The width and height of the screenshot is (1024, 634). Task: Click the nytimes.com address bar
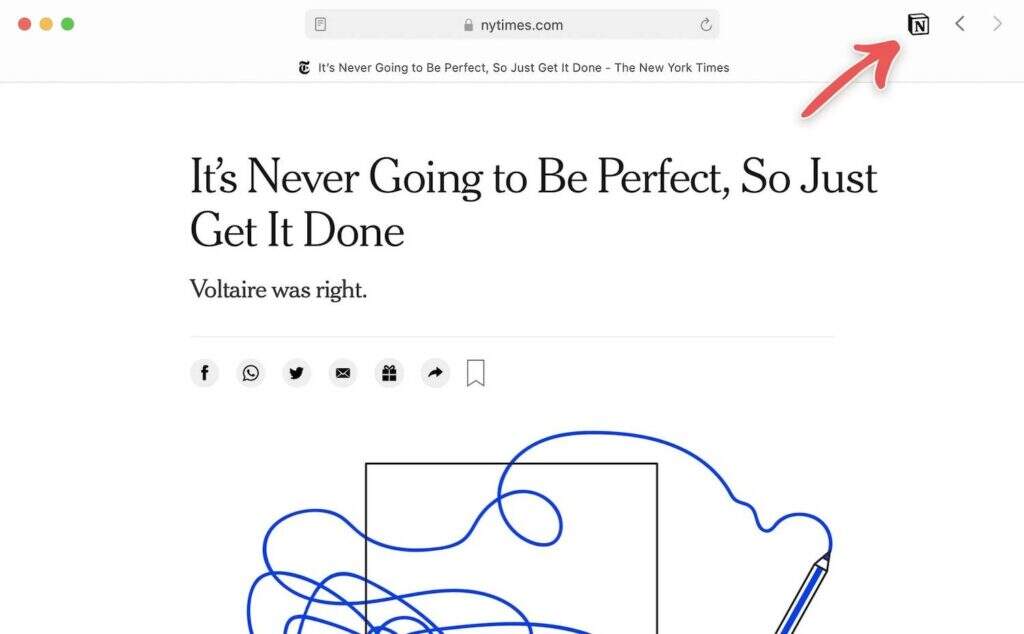click(521, 25)
